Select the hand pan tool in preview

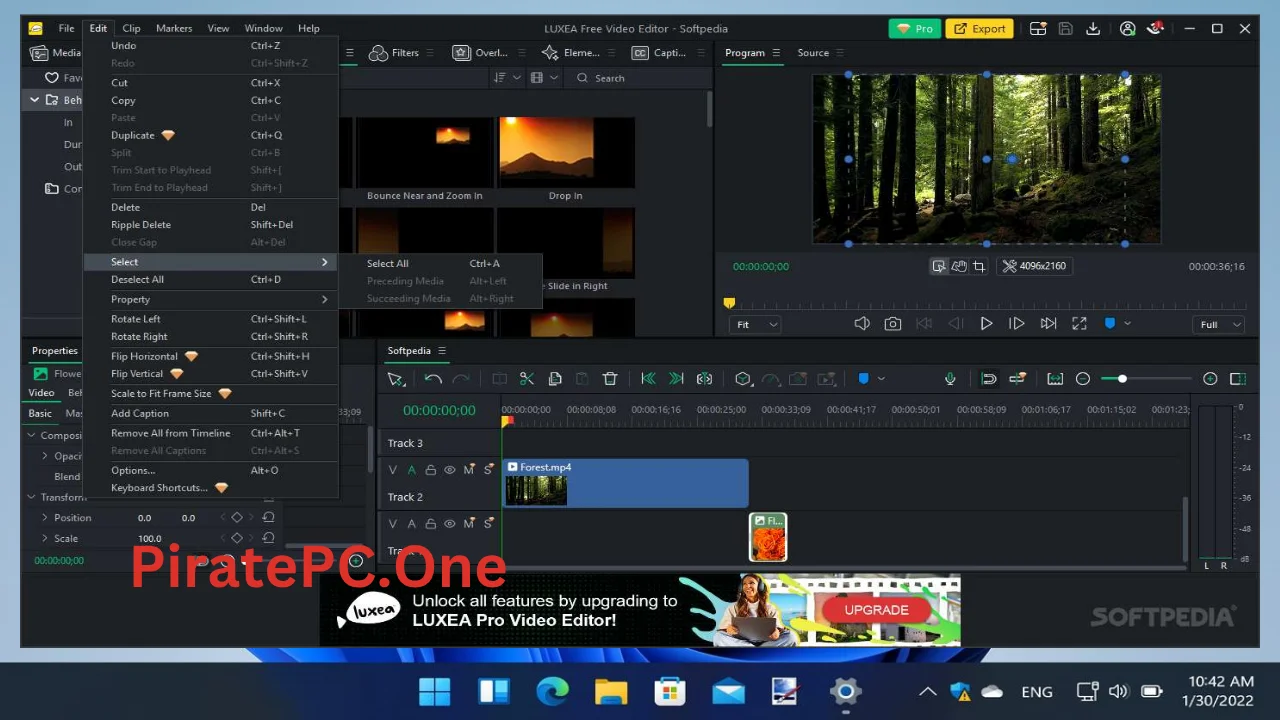(958, 266)
